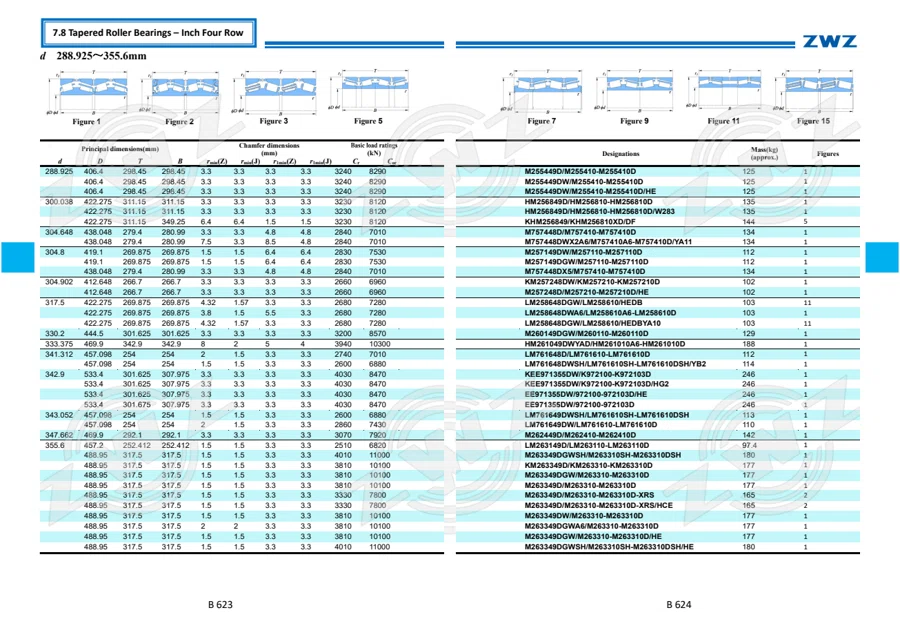Click outer diameter value 444.5
The image size is (900, 637).
point(94,333)
